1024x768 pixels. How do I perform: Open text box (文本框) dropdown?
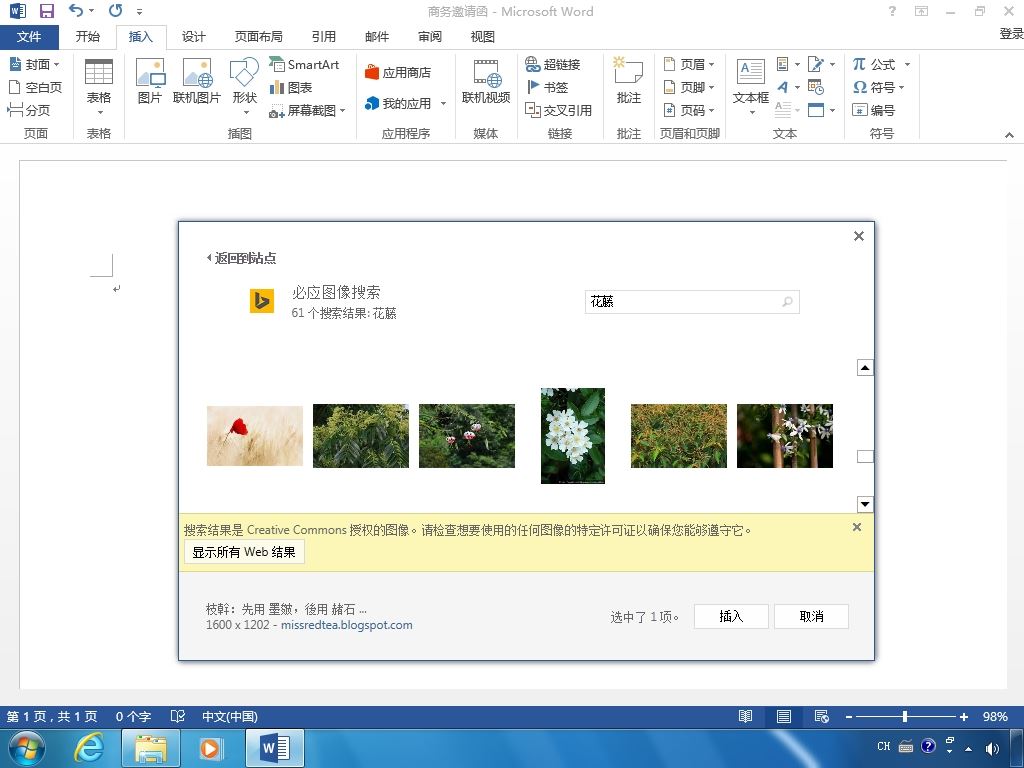pyautogui.click(x=750, y=88)
